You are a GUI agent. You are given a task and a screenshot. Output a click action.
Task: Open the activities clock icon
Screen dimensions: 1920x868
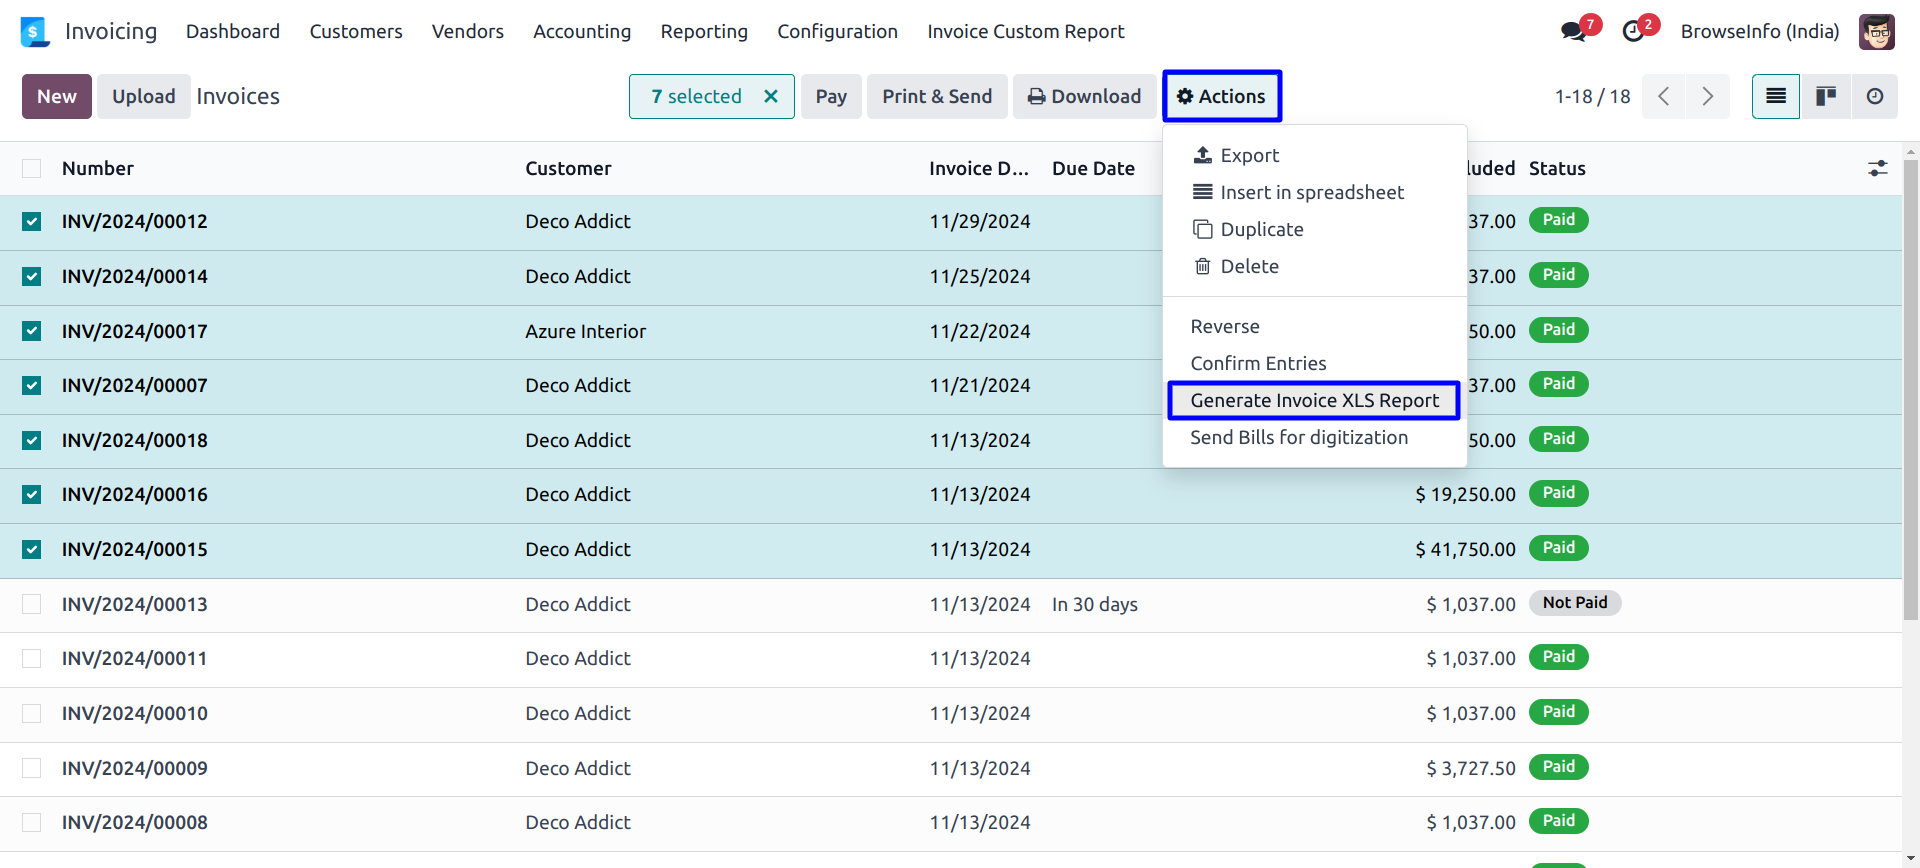pyautogui.click(x=1633, y=32)
